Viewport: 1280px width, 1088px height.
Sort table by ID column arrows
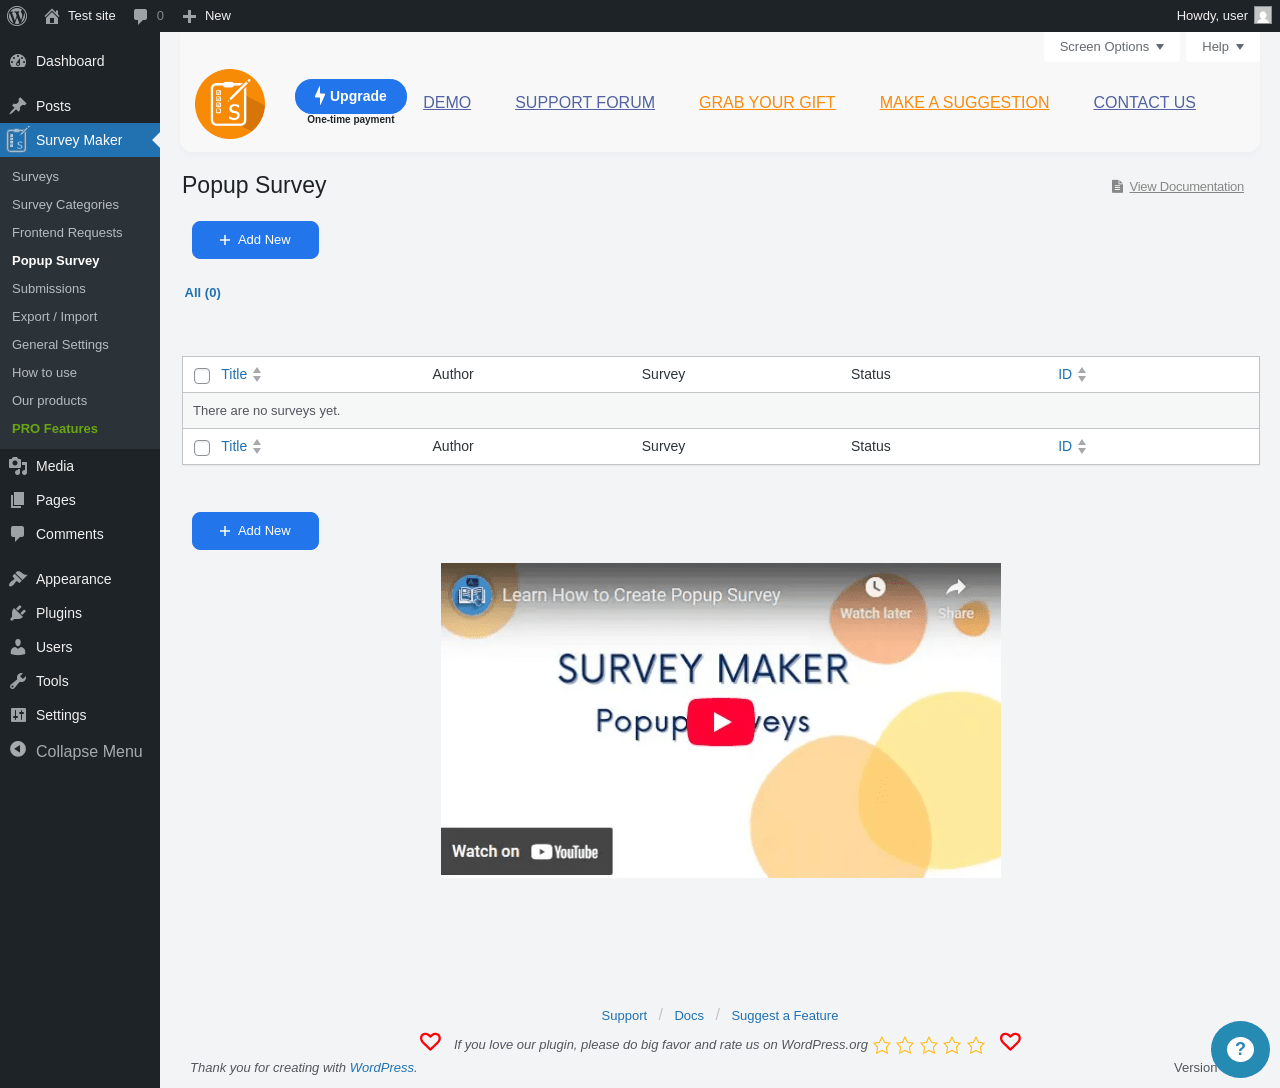tap(1082, 374)
